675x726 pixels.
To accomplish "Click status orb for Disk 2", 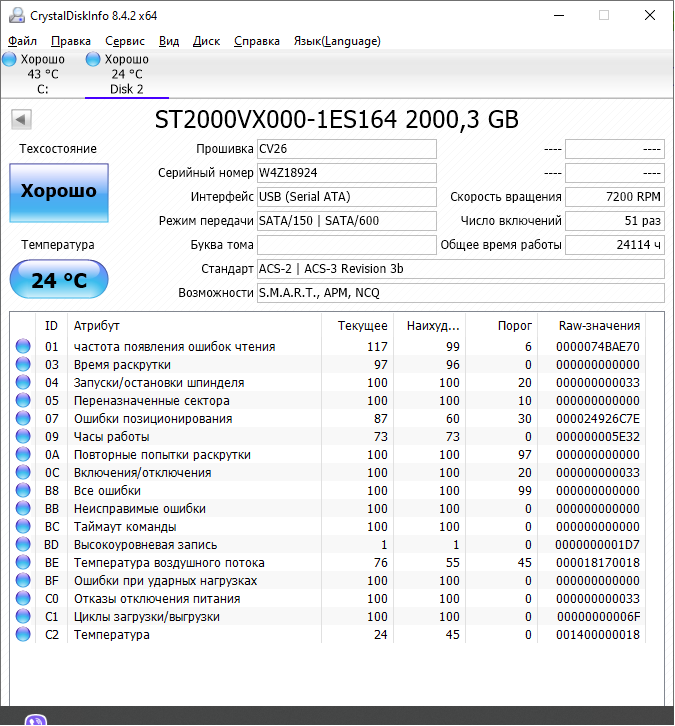I will [93, 60].
